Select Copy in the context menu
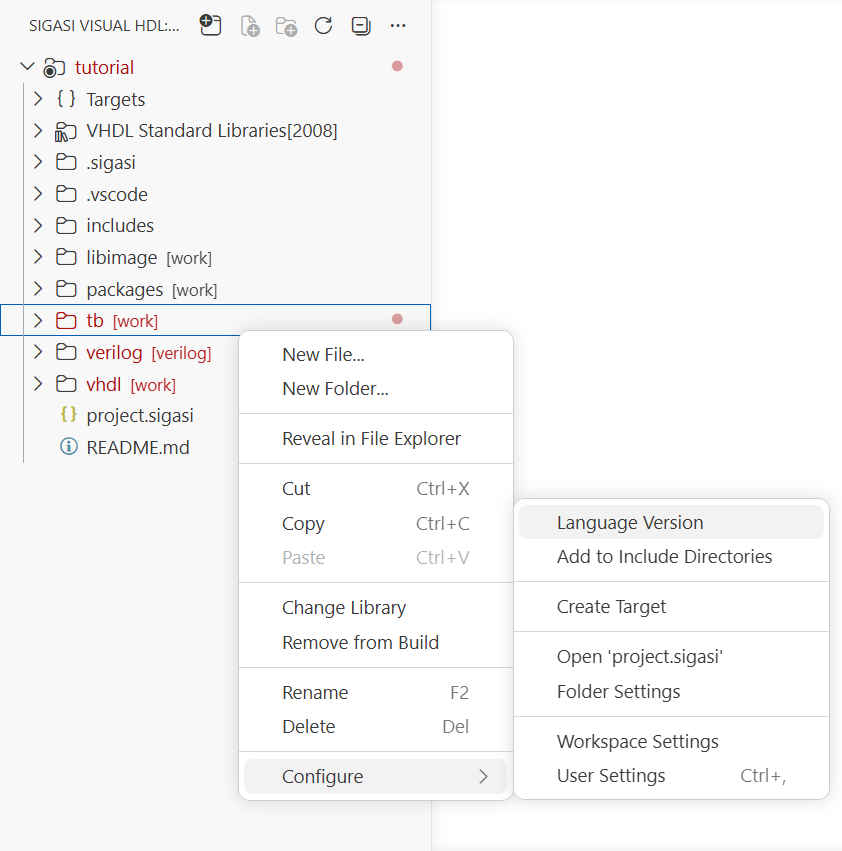 (376, 523)
